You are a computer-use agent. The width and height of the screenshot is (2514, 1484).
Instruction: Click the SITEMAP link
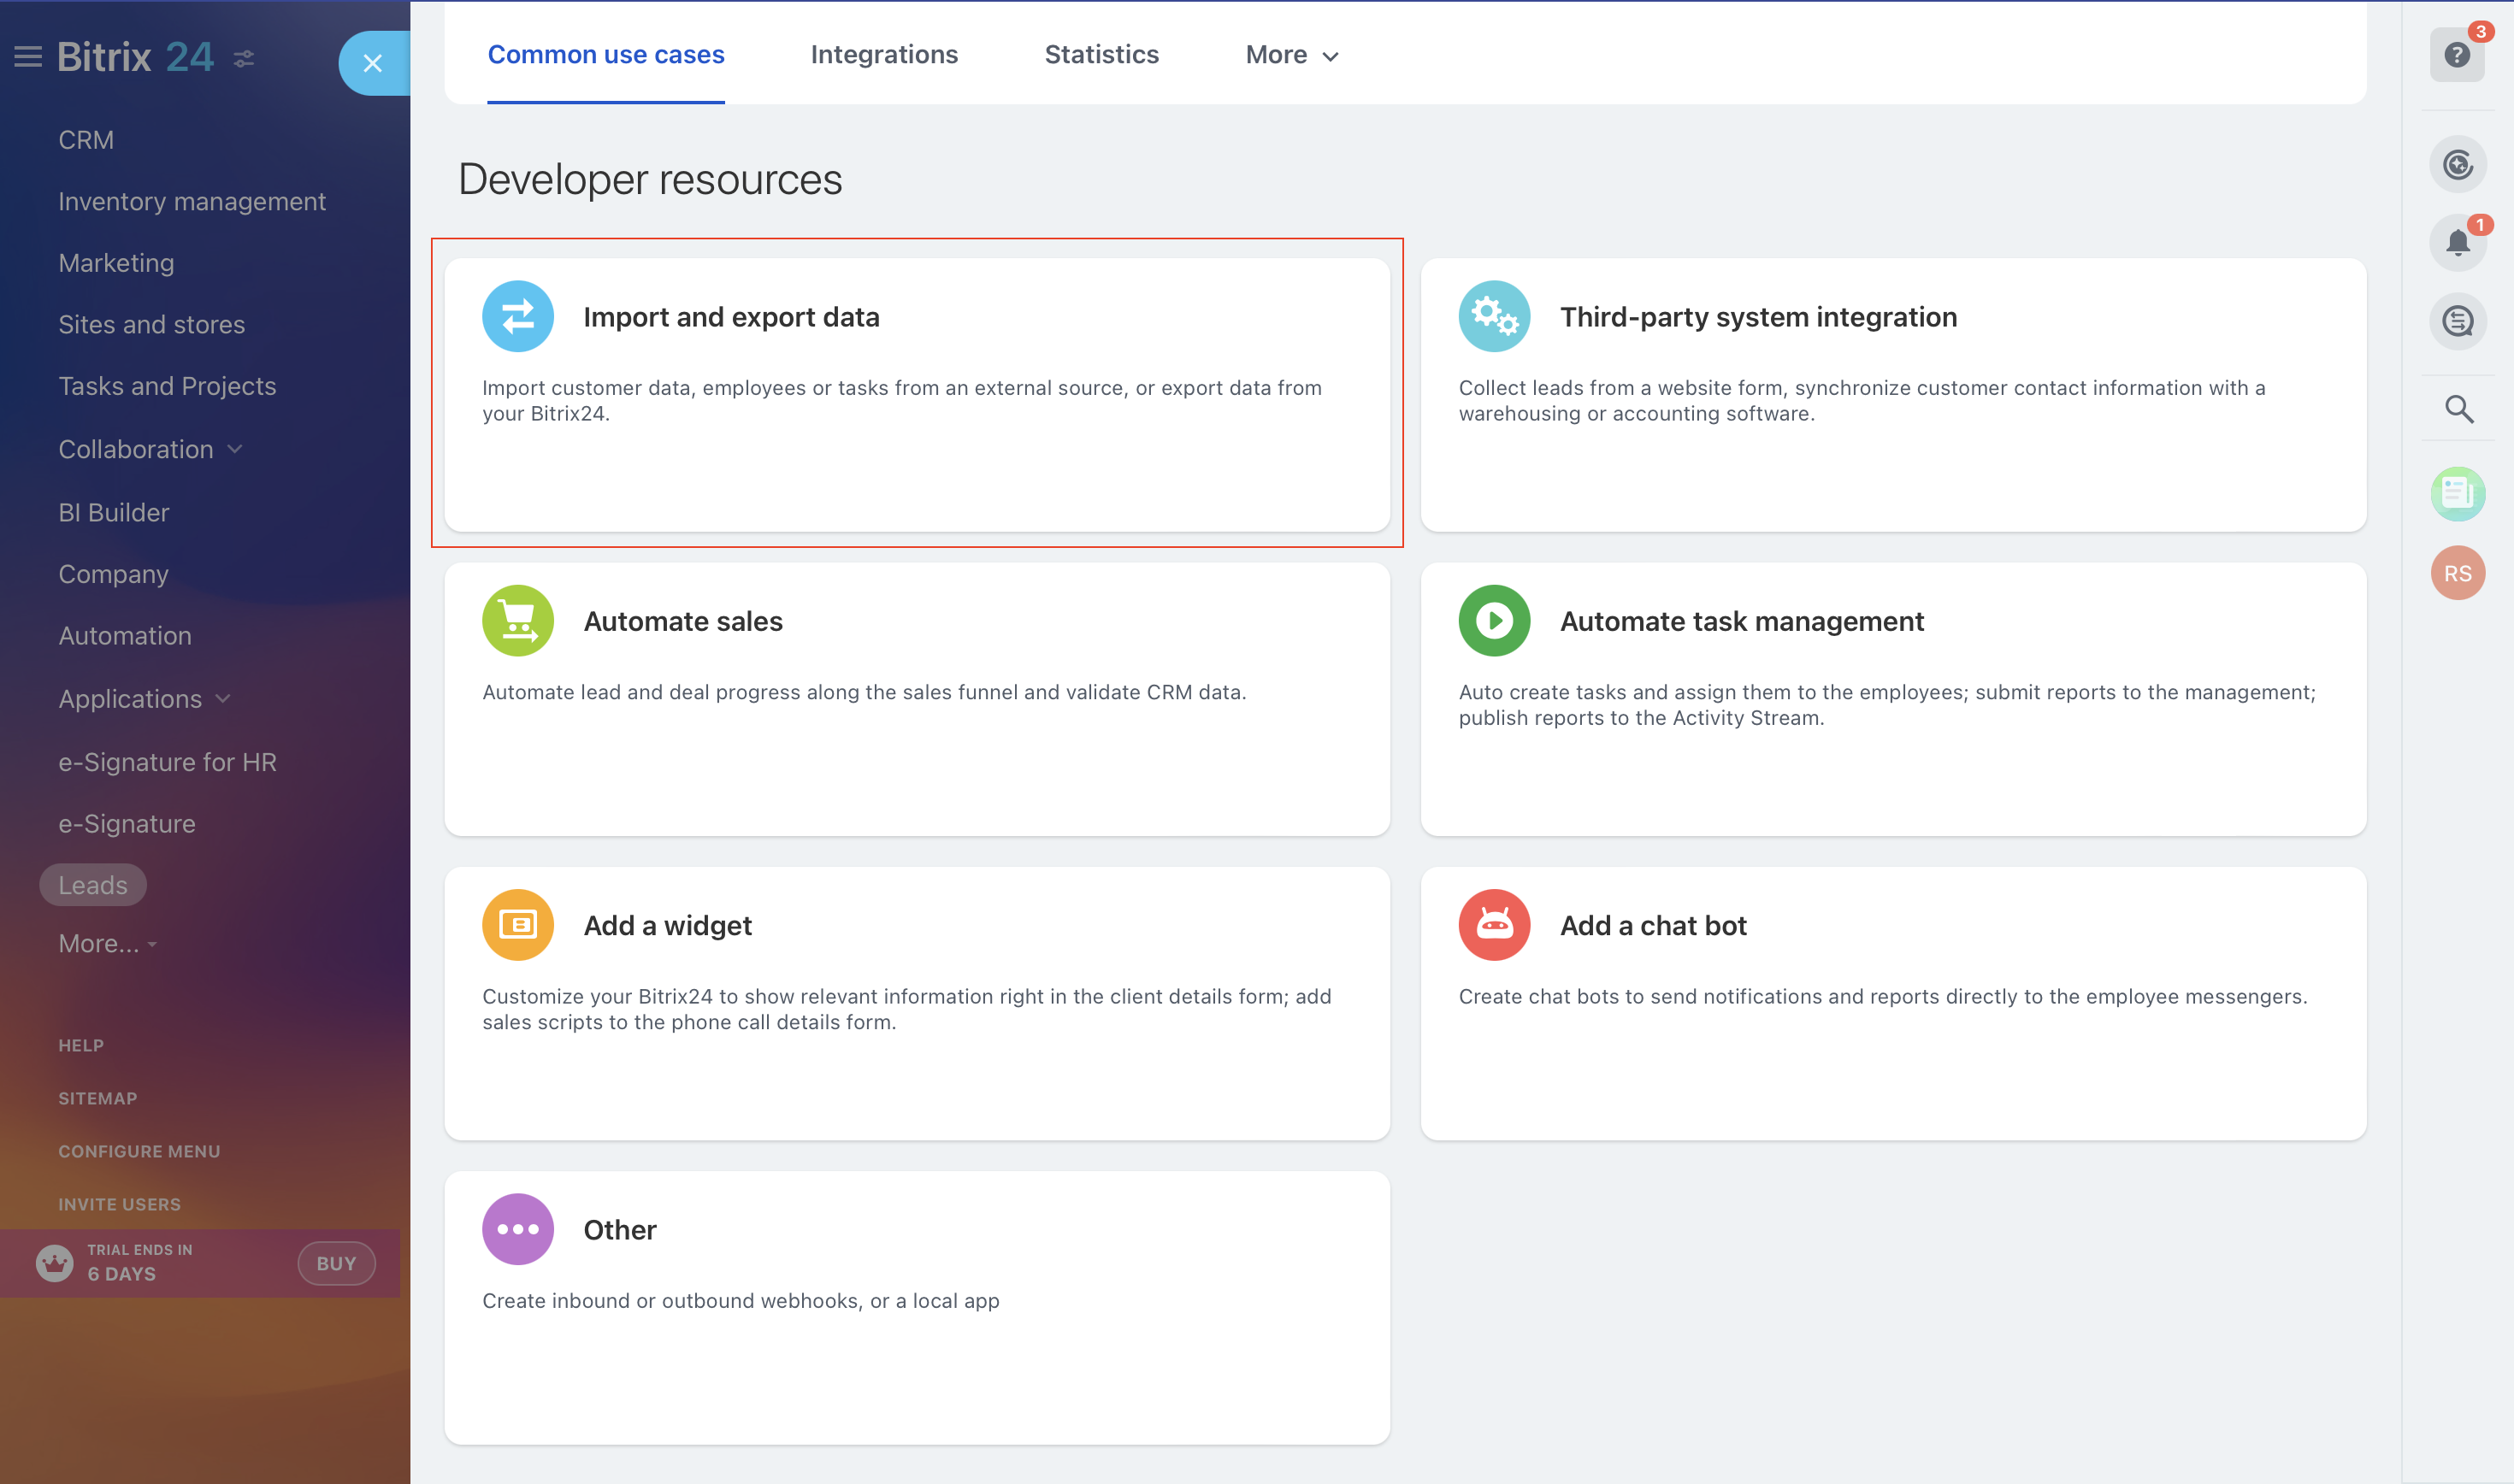point(98,1098)
